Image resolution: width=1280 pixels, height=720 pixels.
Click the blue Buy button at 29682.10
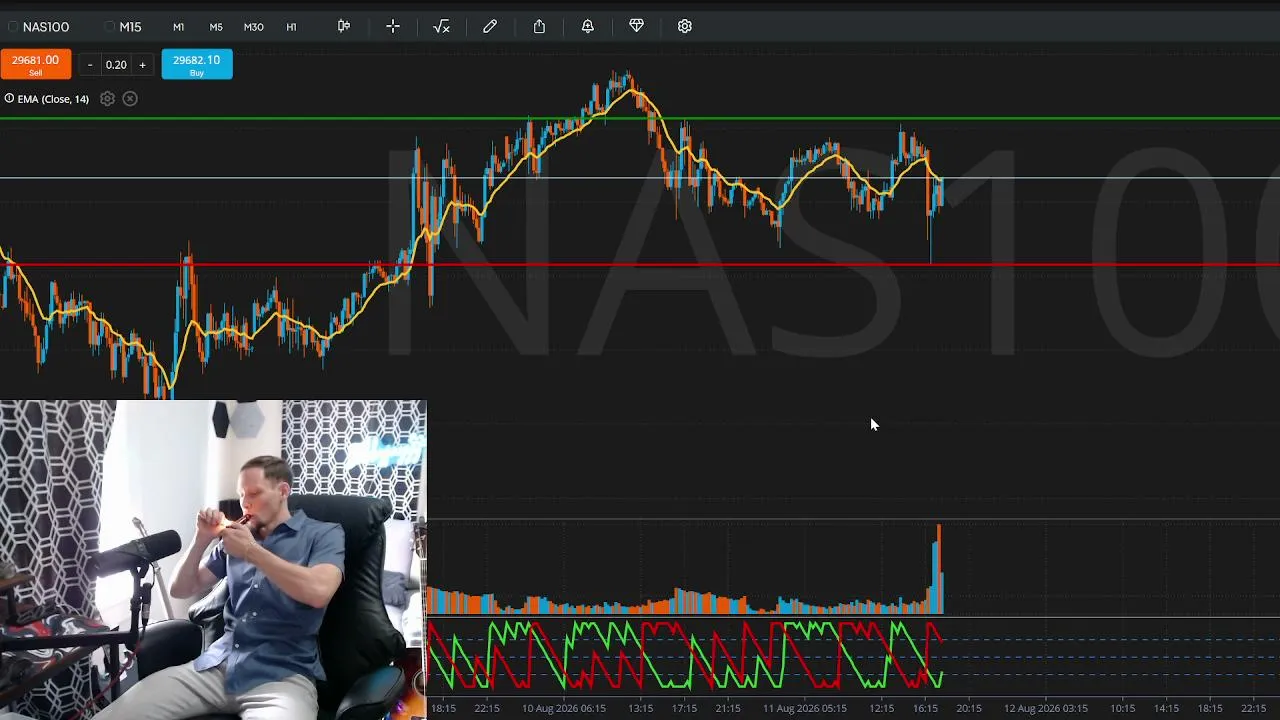[197, 64]
